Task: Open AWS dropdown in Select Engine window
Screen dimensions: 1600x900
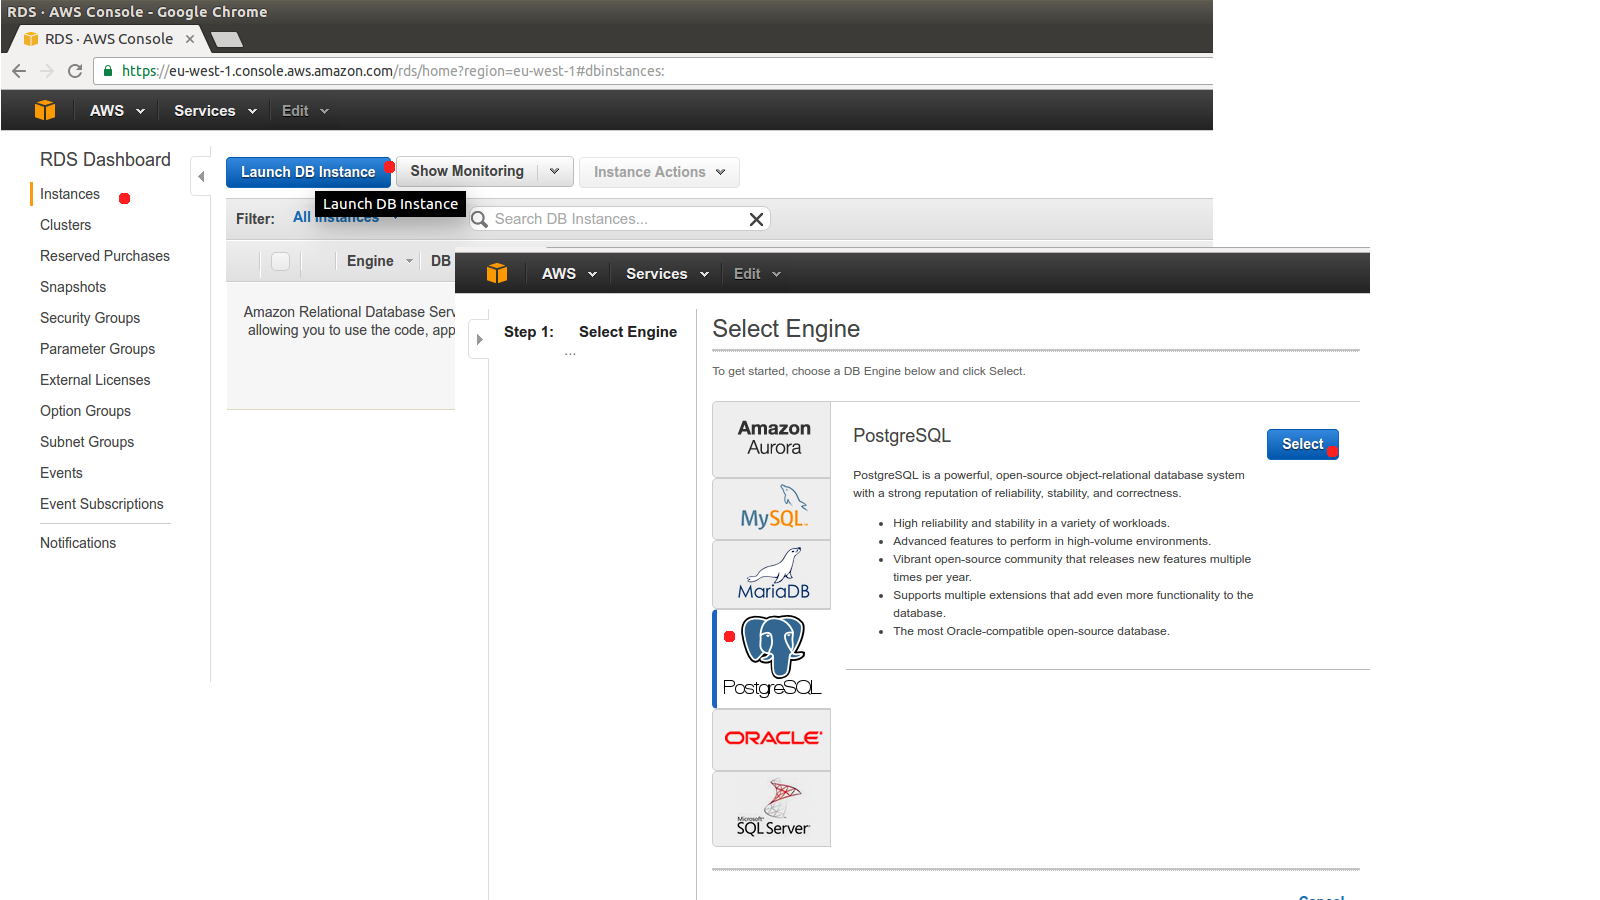Action: [569, 274]
